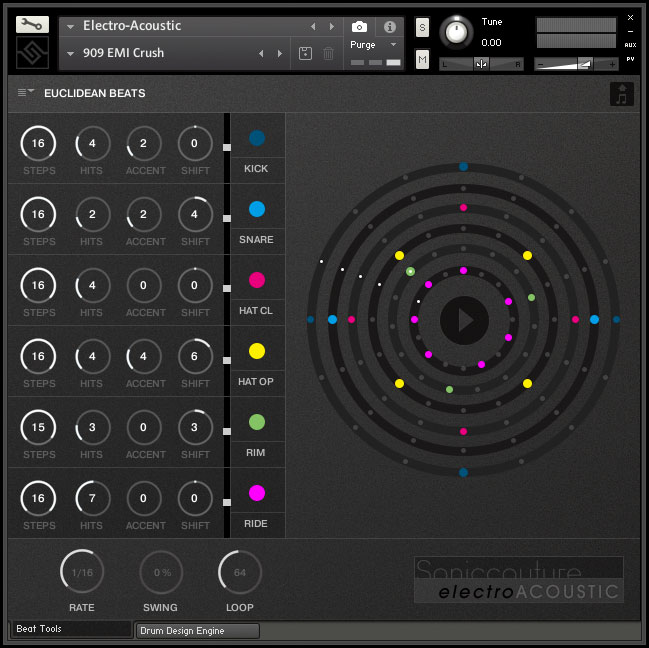Click the KICK channel blue dot

257,138
